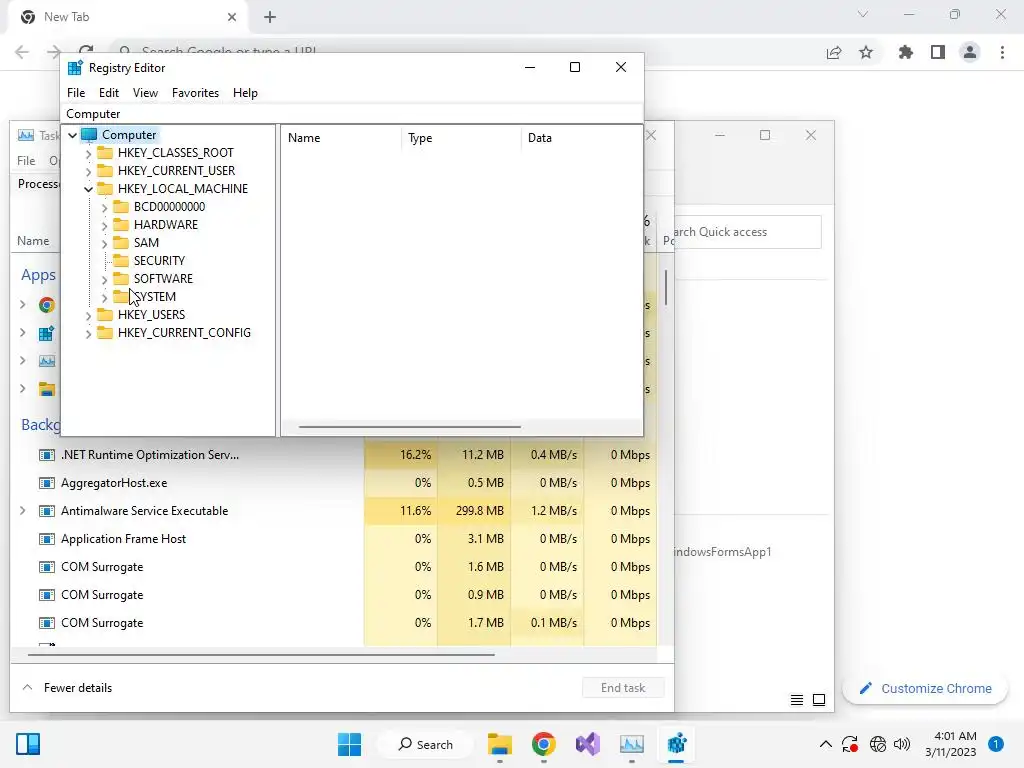Click the Customize Chrome button
1024x768 pixels.
(x=925, y=688)
